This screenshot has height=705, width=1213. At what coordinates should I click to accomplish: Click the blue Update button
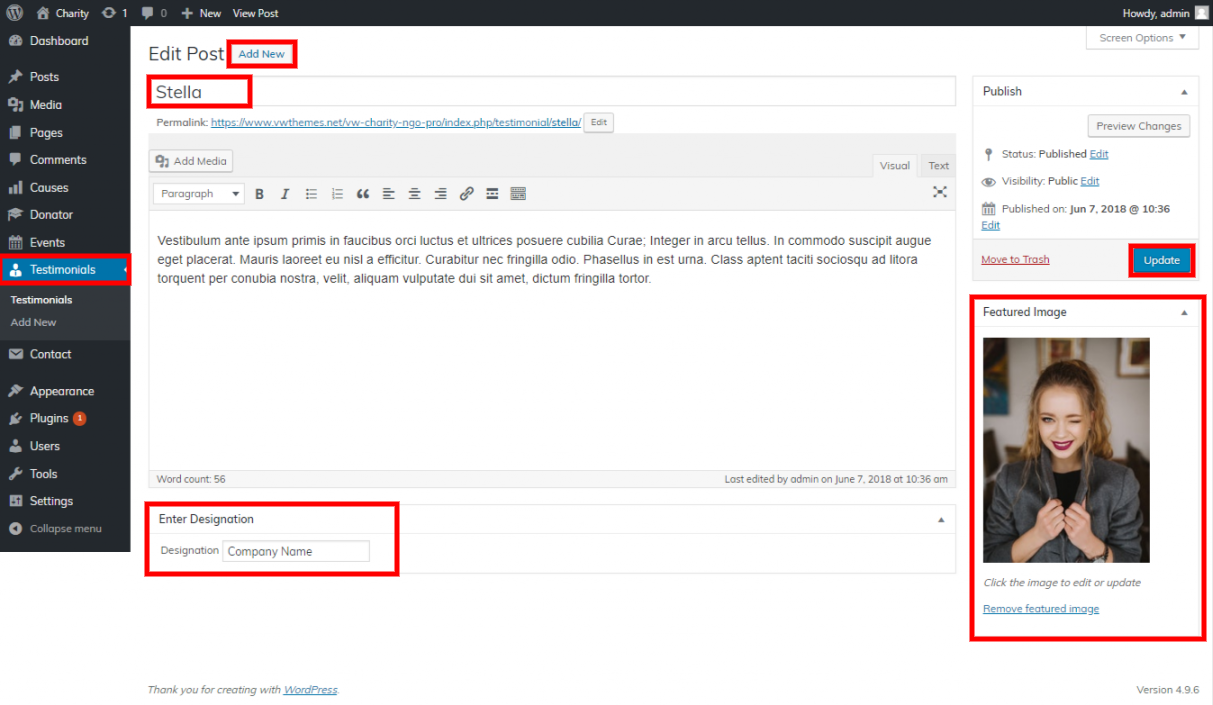pos(1161,260)
